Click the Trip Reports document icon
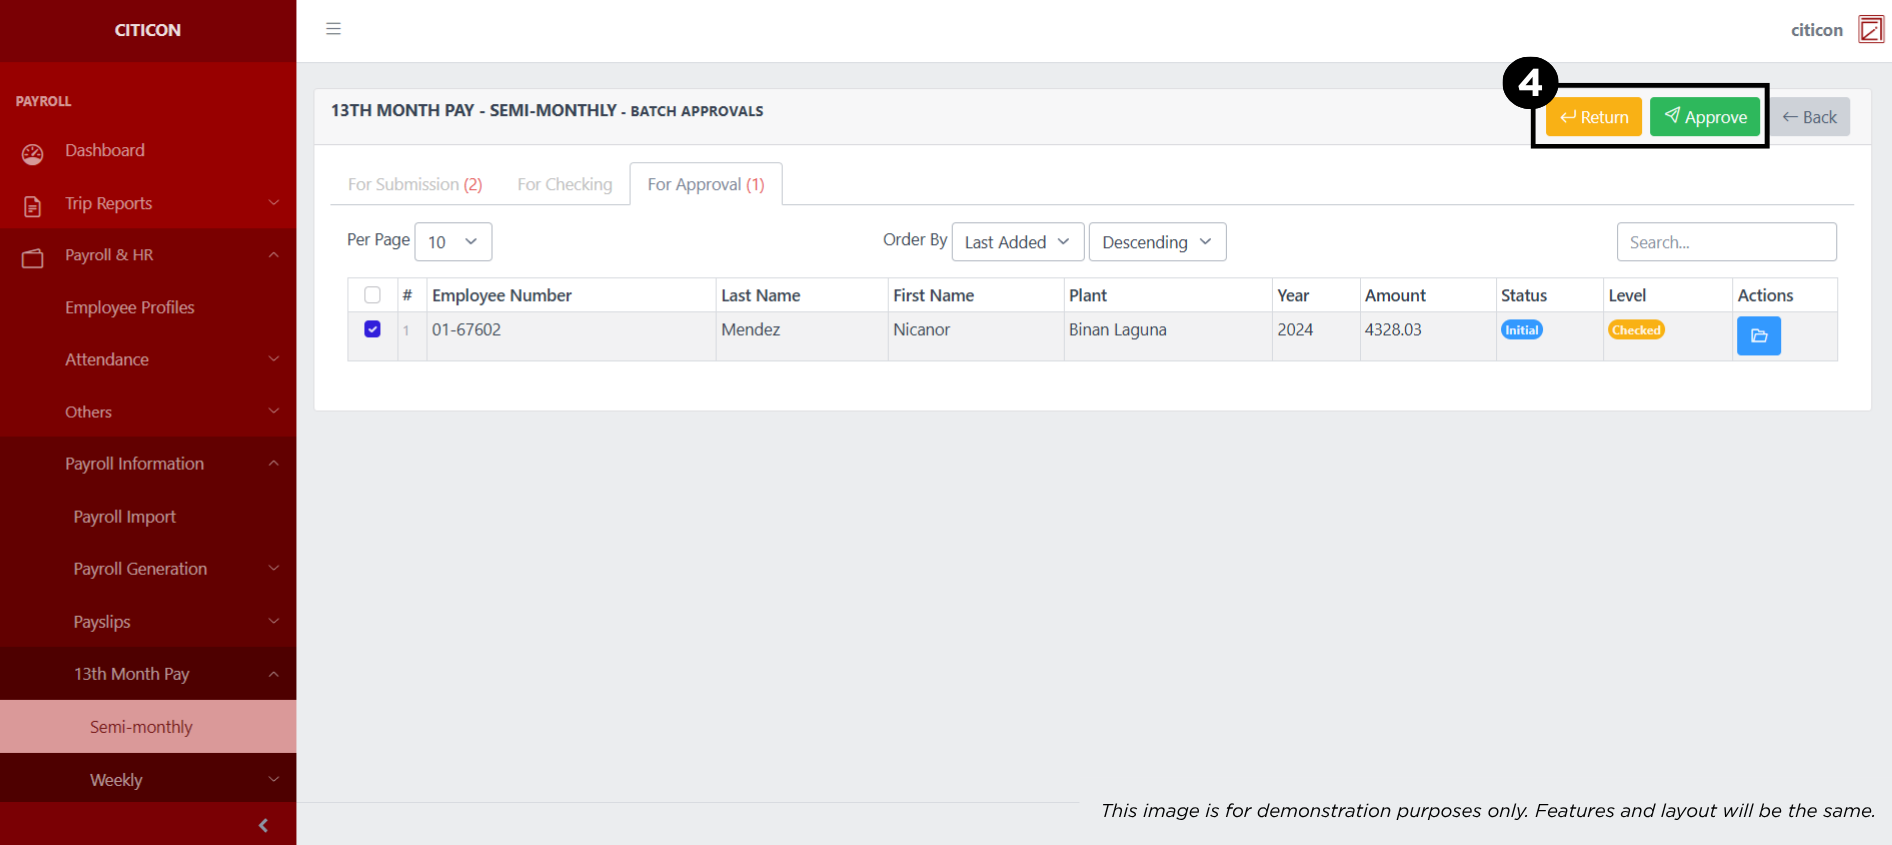The width and height of the screenshot is (1892, 845). point(33,206)
